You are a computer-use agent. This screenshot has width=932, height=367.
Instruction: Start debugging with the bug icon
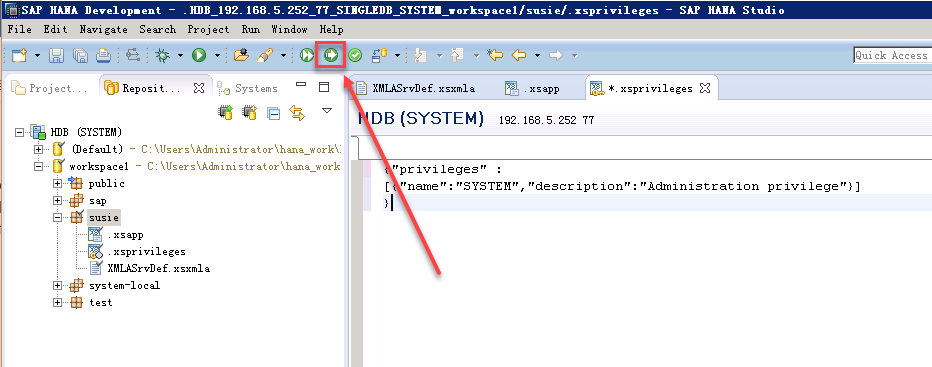click(x=162, y=55)
